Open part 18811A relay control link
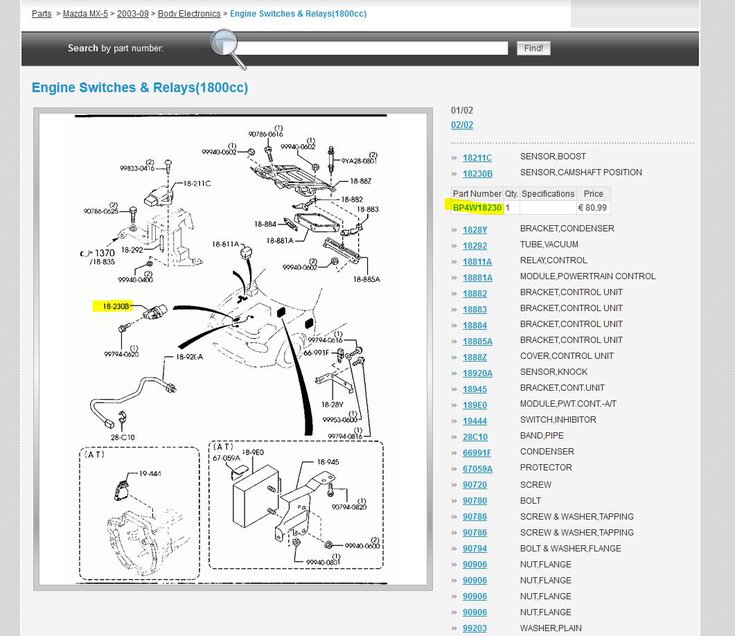The width and height of the screenshot is (735, 636). point(477,262)
